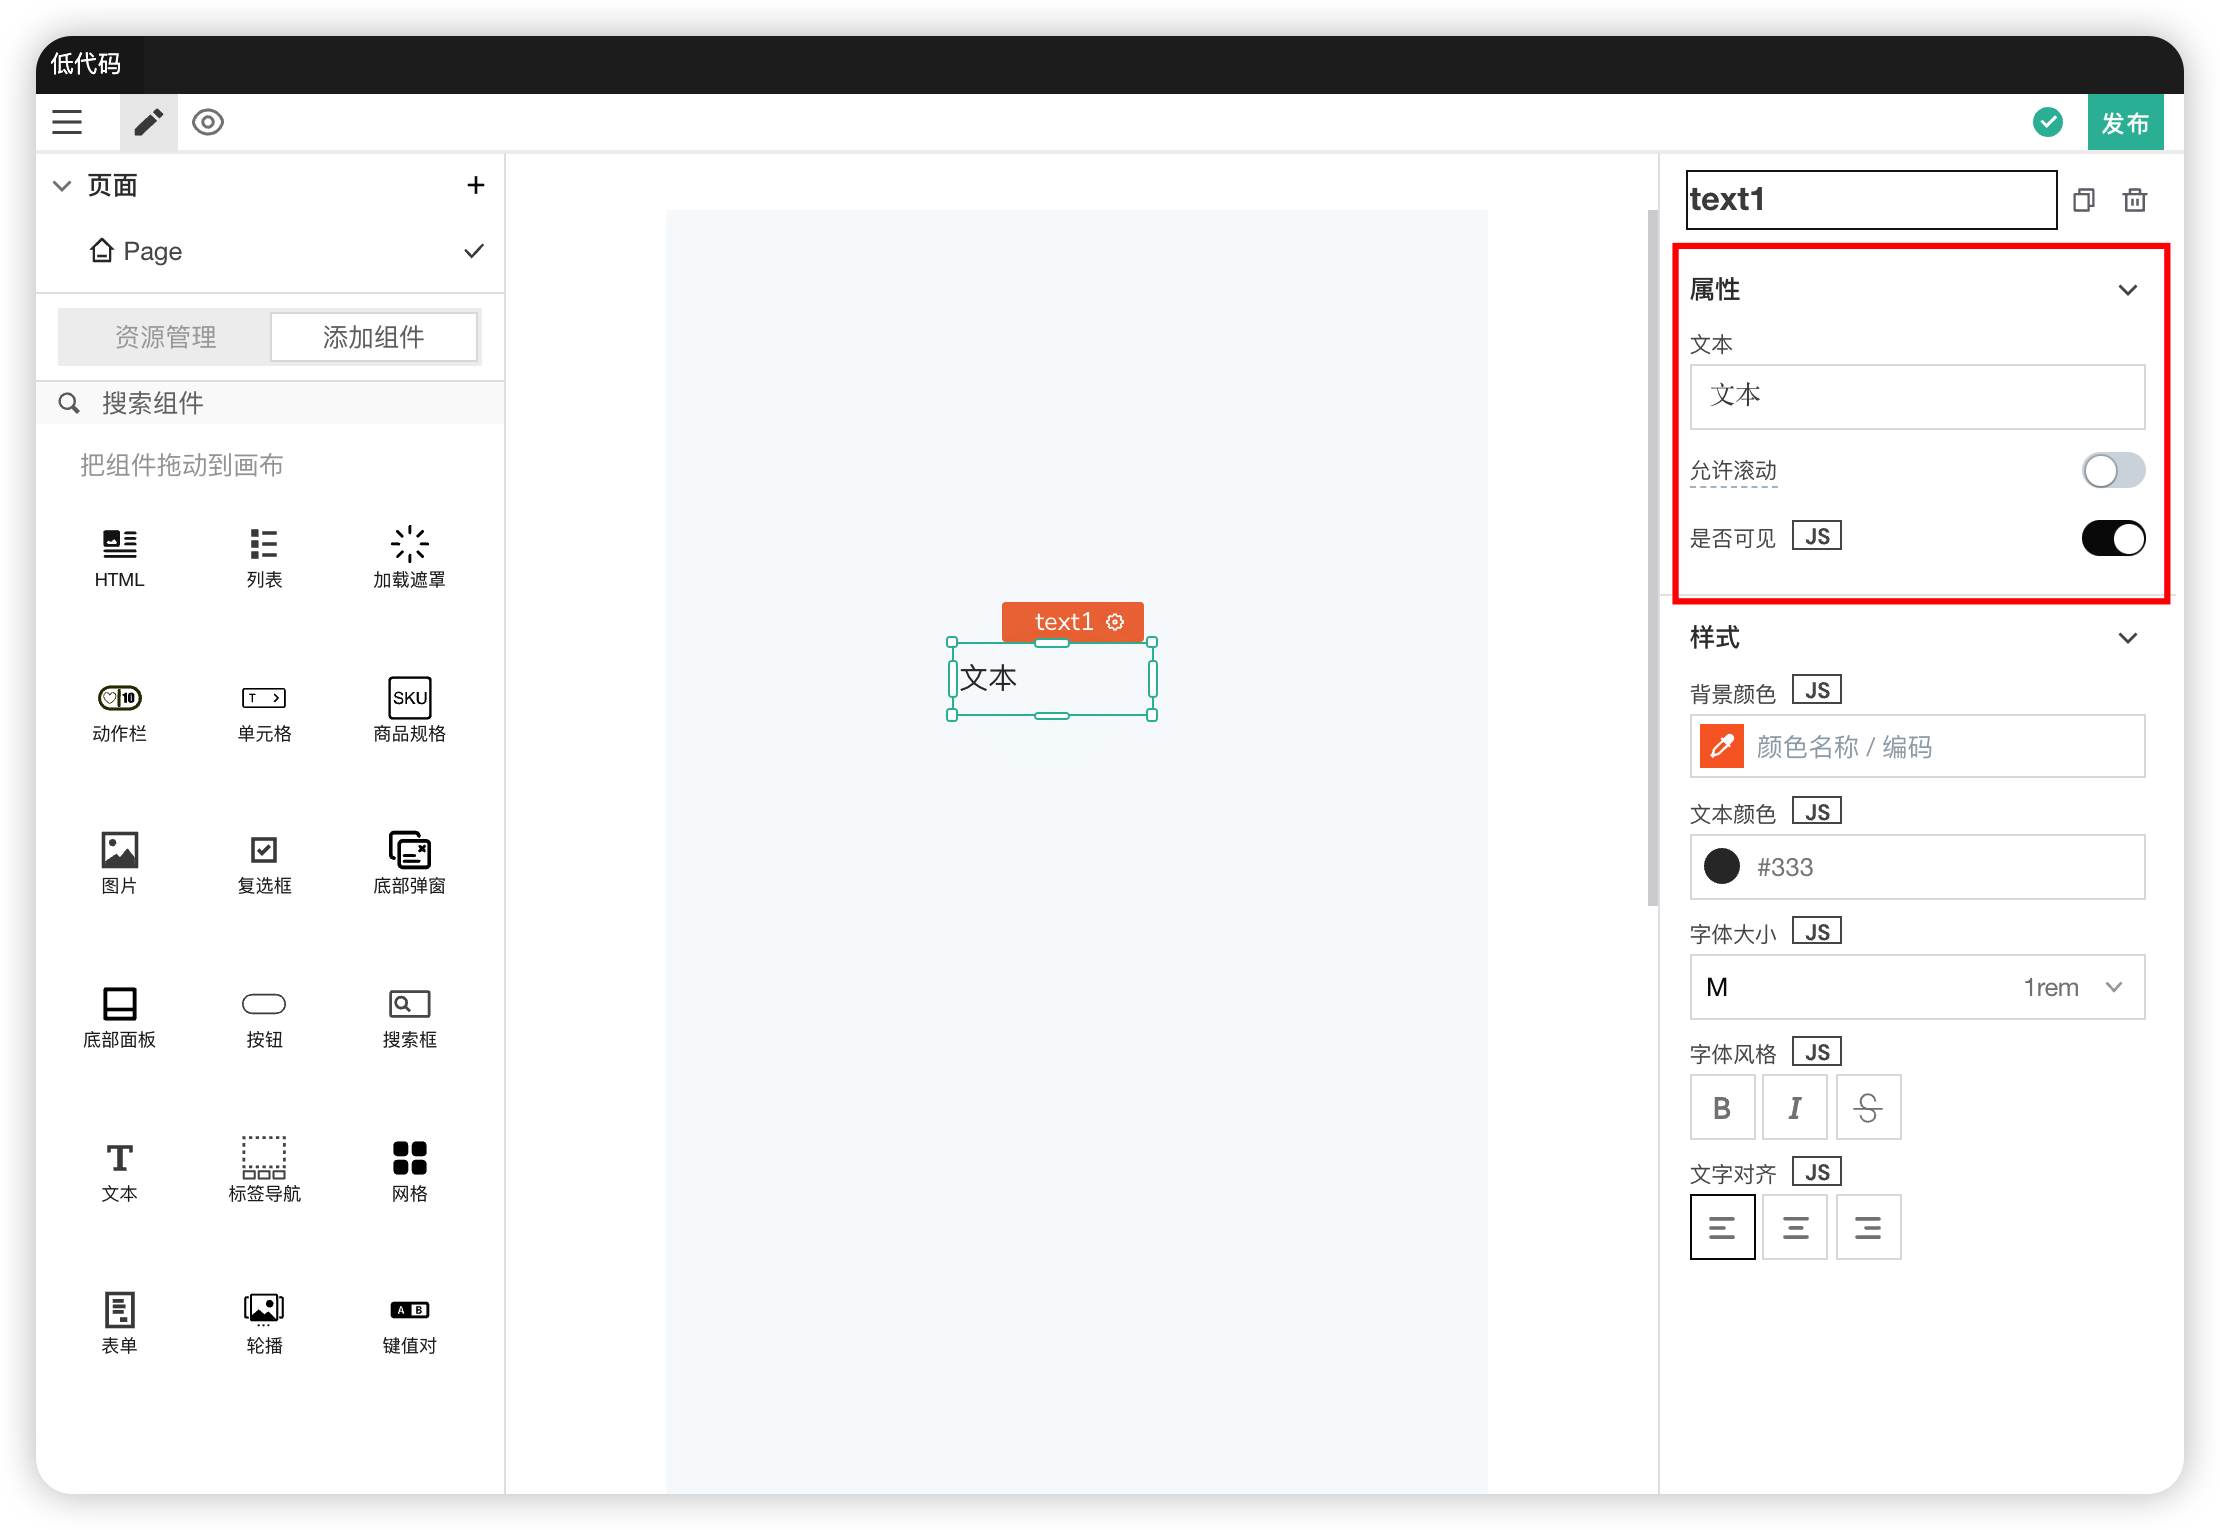Delete text1 with the trash icon
Viewport: 2220px width, 1530px height.
(2134, 200)
